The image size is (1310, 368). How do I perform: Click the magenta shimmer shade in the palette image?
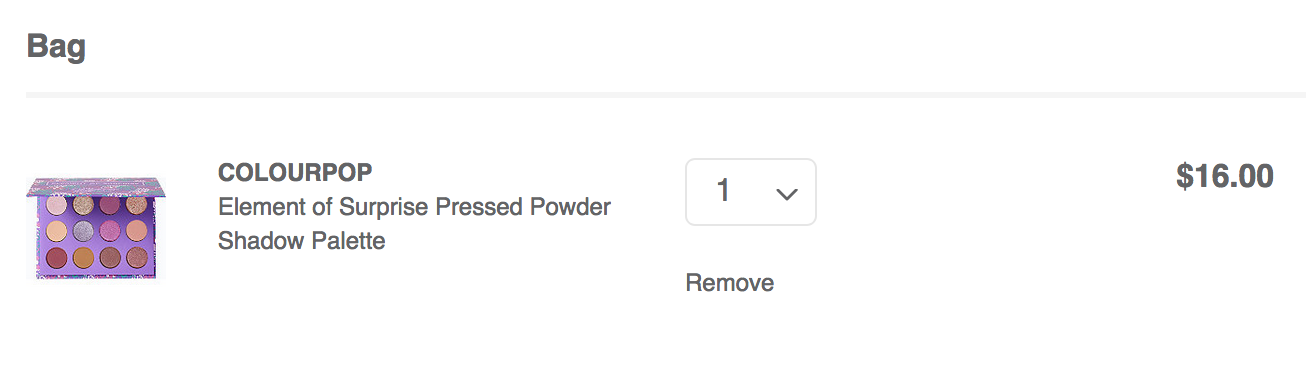[x=110, y=231]
